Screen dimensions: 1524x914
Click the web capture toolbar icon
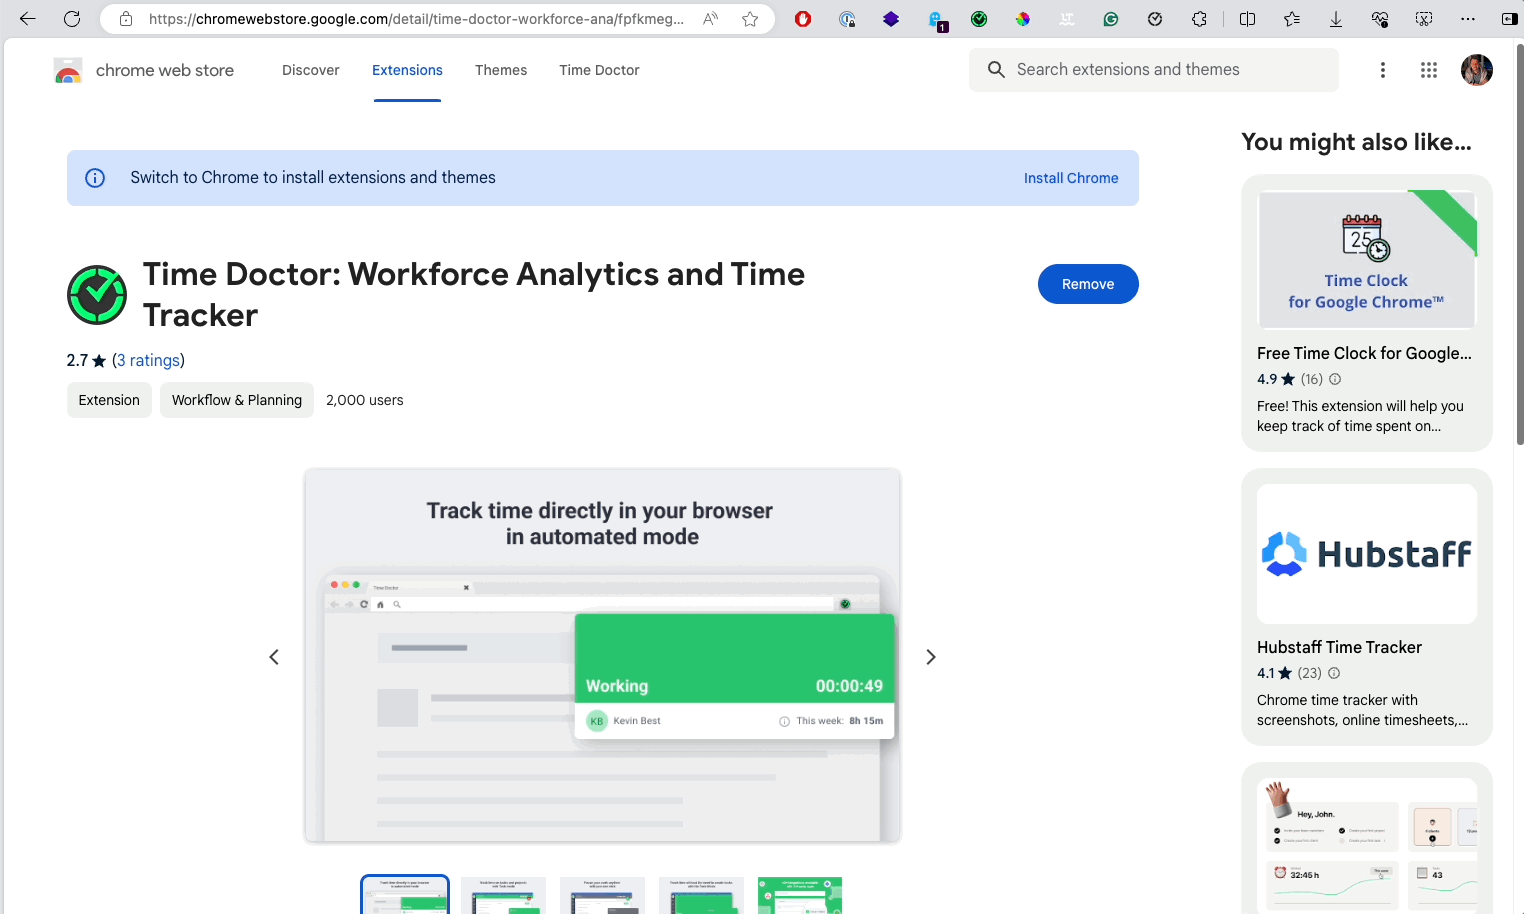pos(1423,19)
